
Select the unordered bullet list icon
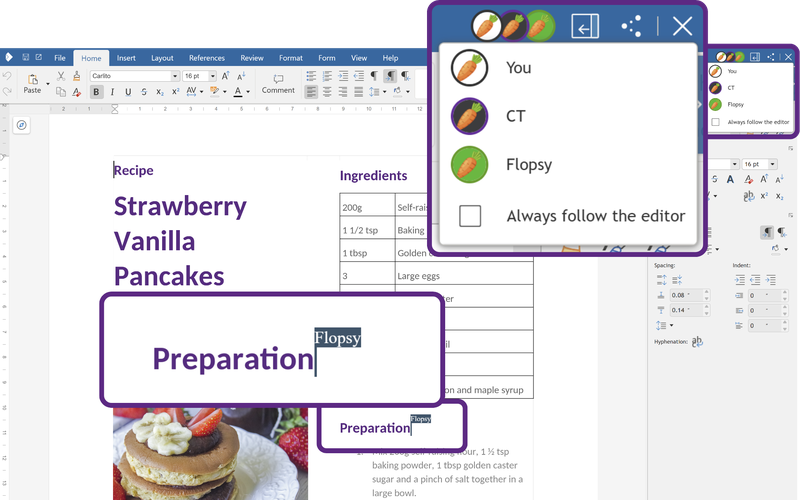coord(311,76)
